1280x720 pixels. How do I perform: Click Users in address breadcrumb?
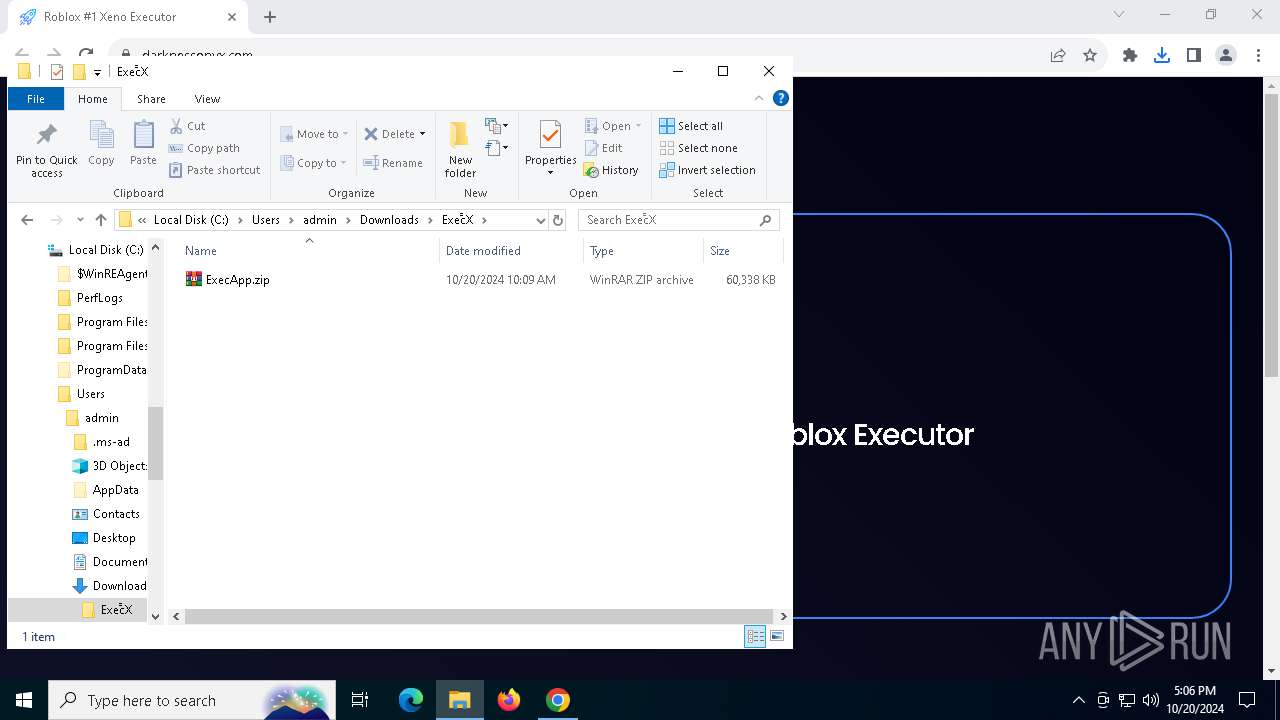pos(266,220)
